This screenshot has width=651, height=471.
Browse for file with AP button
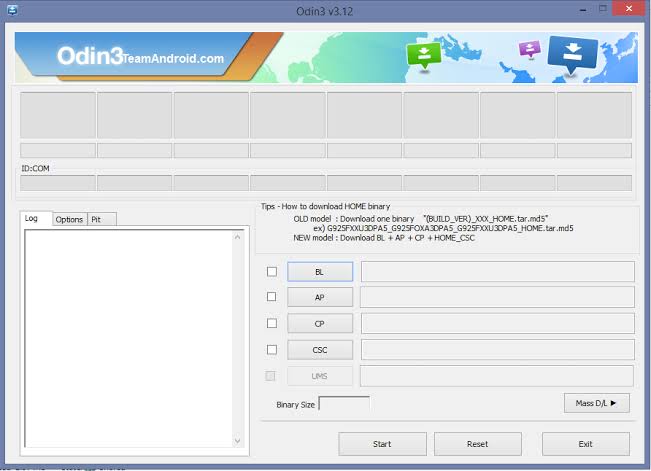point(319,297)
